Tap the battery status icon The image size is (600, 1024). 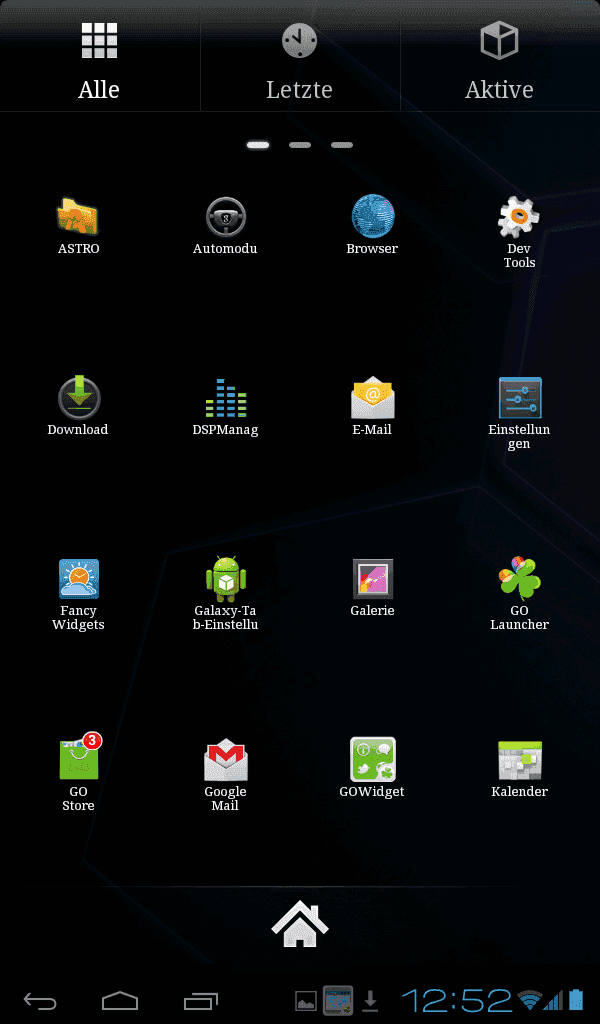(576, 1000)
